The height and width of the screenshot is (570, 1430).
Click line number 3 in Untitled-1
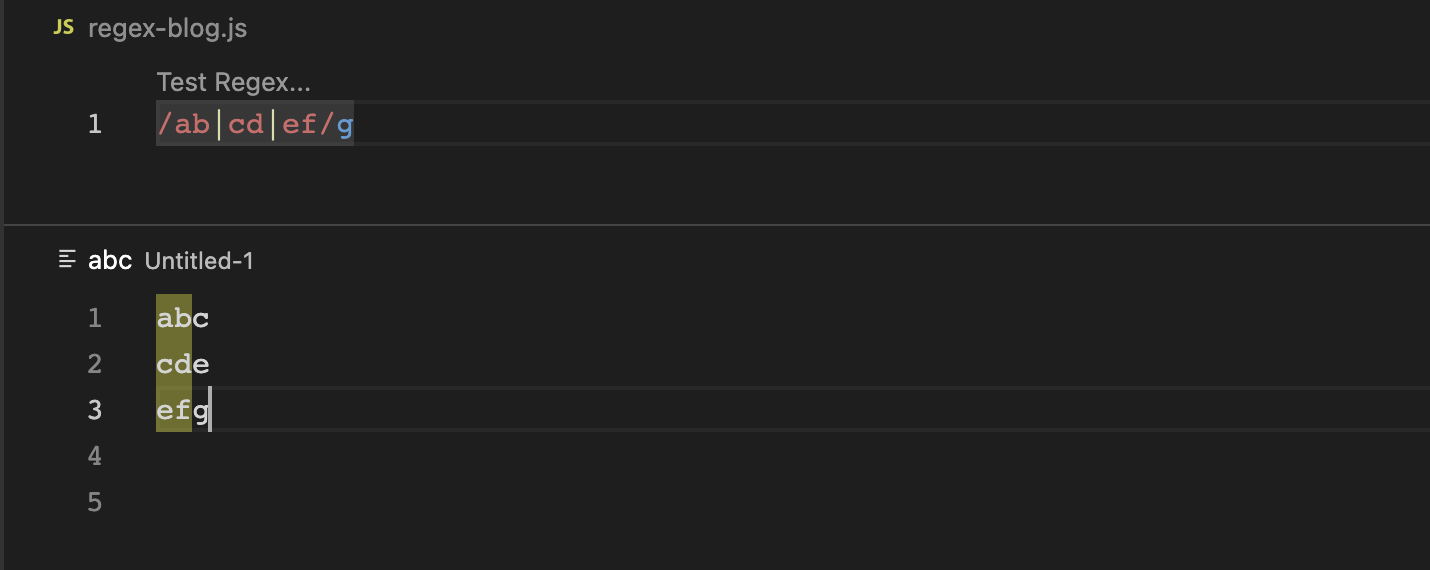[95, 410]
